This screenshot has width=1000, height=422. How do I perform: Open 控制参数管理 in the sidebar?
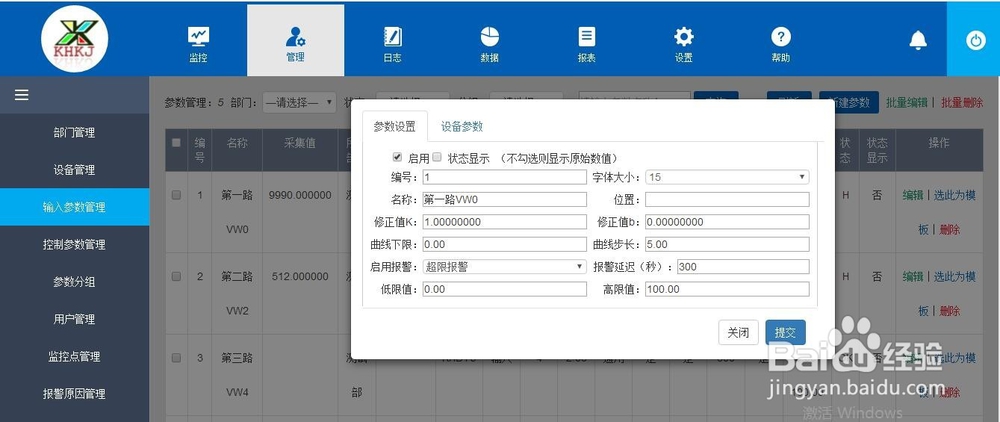pyautogui.click(x=75, y=245)
